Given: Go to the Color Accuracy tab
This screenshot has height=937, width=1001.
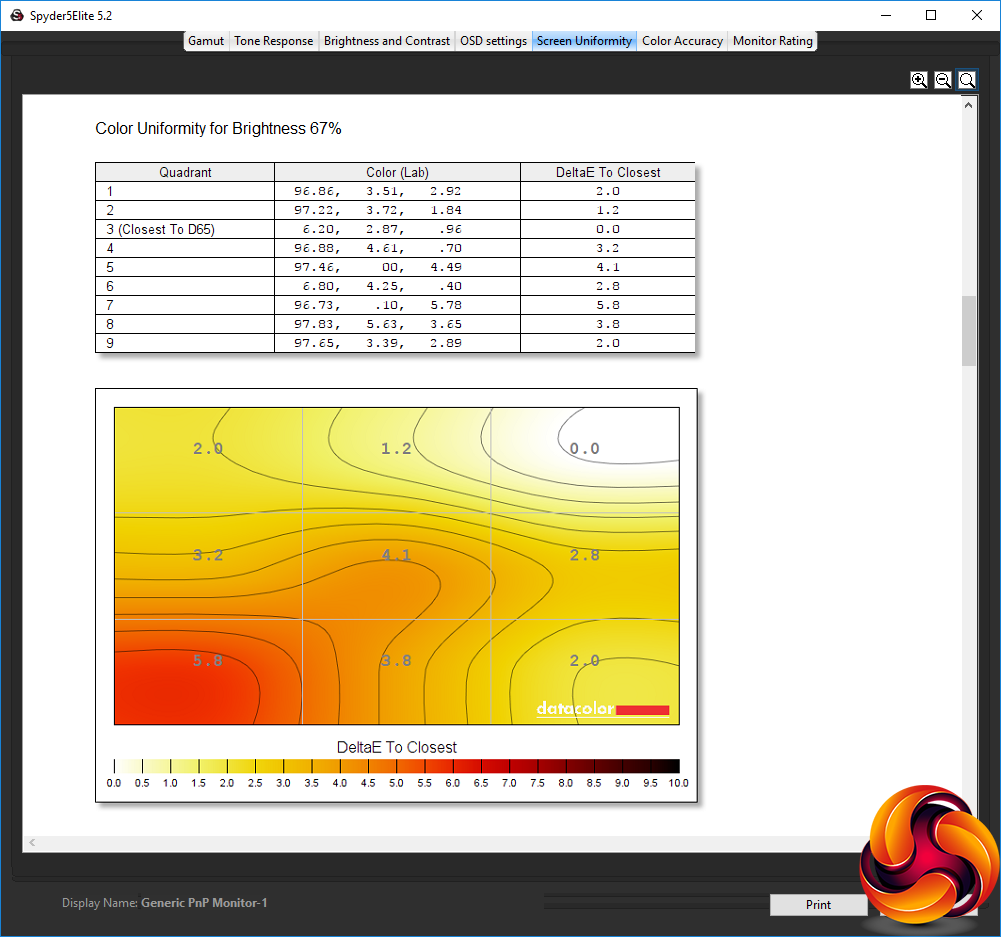Looking at the screenshot, I should click(x=682, y=41).
